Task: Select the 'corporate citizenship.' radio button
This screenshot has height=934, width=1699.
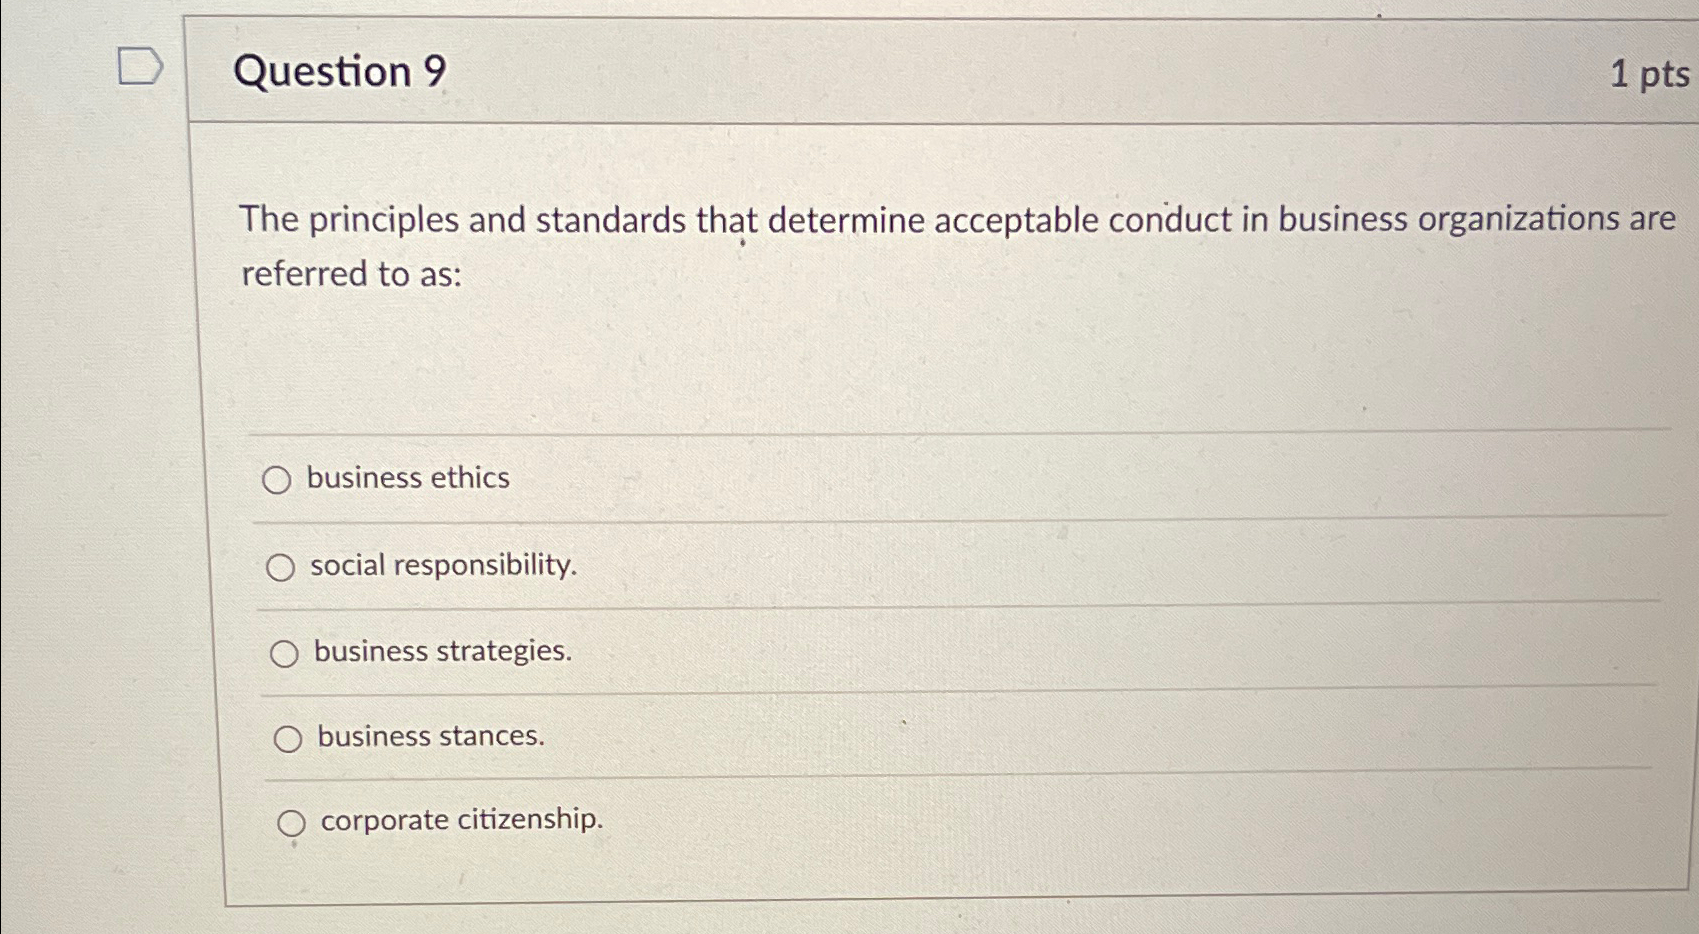Action: pos(293,825)
